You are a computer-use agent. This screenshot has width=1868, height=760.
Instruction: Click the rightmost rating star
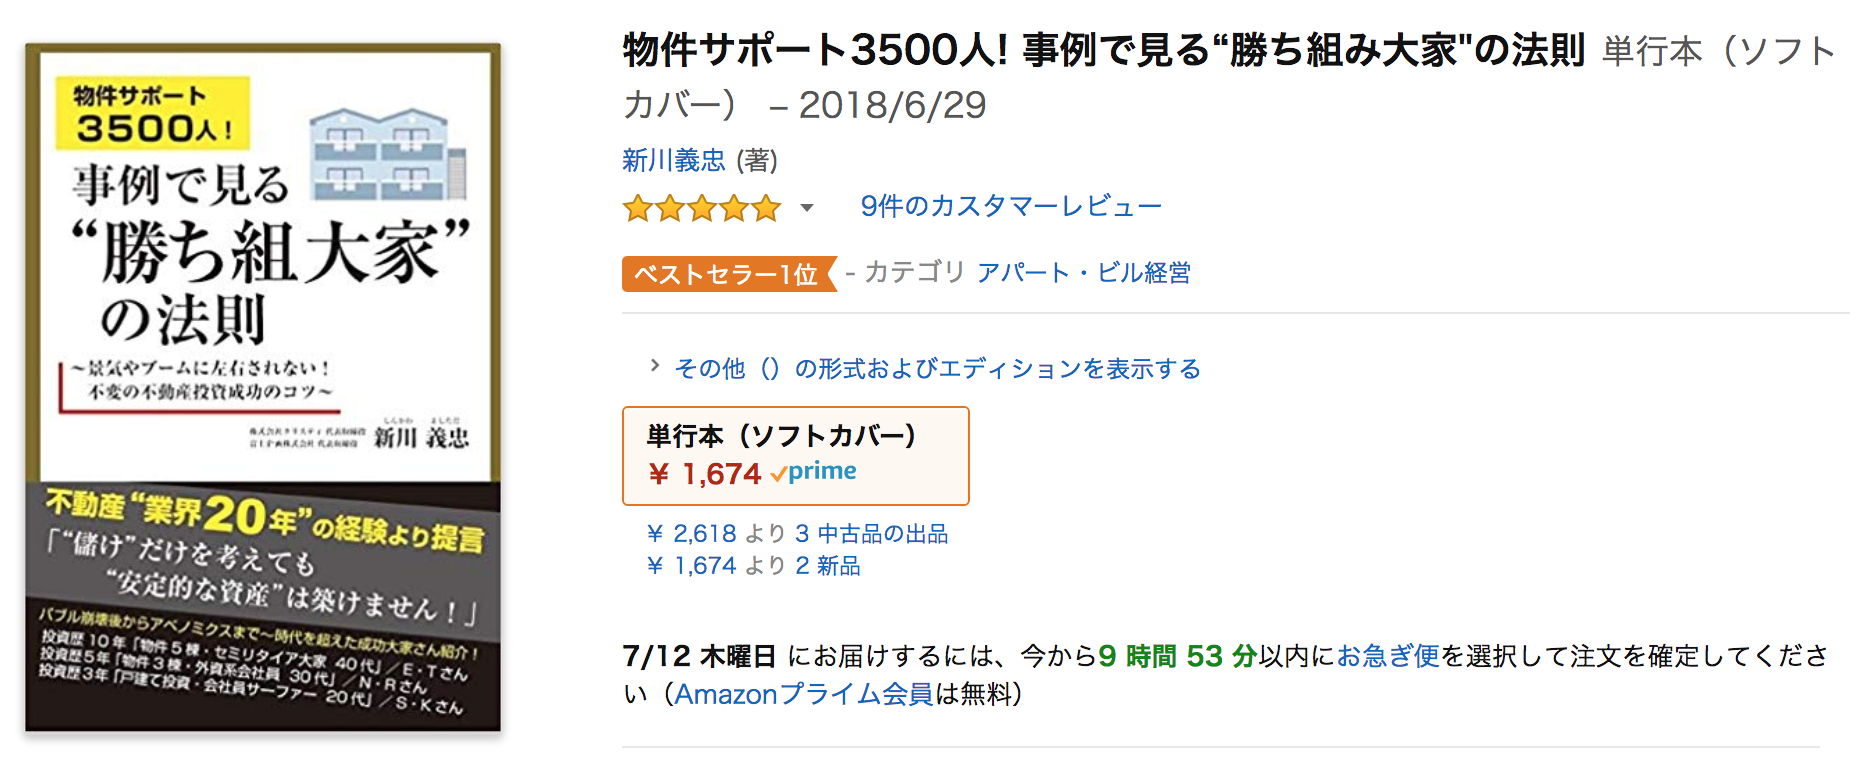click(767, 209)
